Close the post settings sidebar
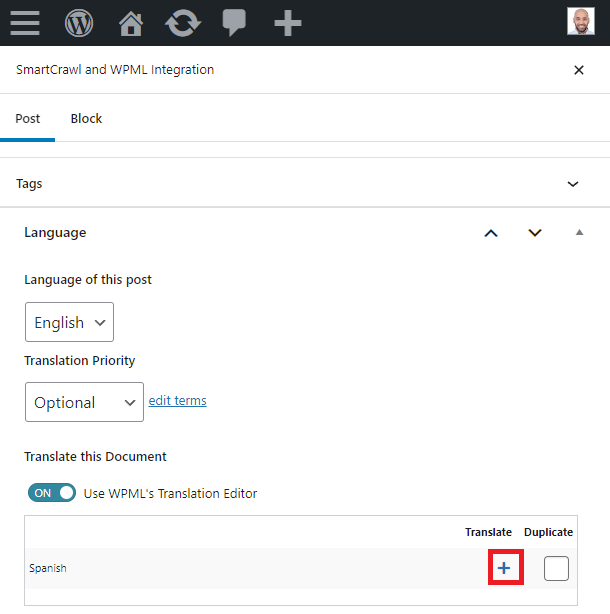 coord(579,70)
